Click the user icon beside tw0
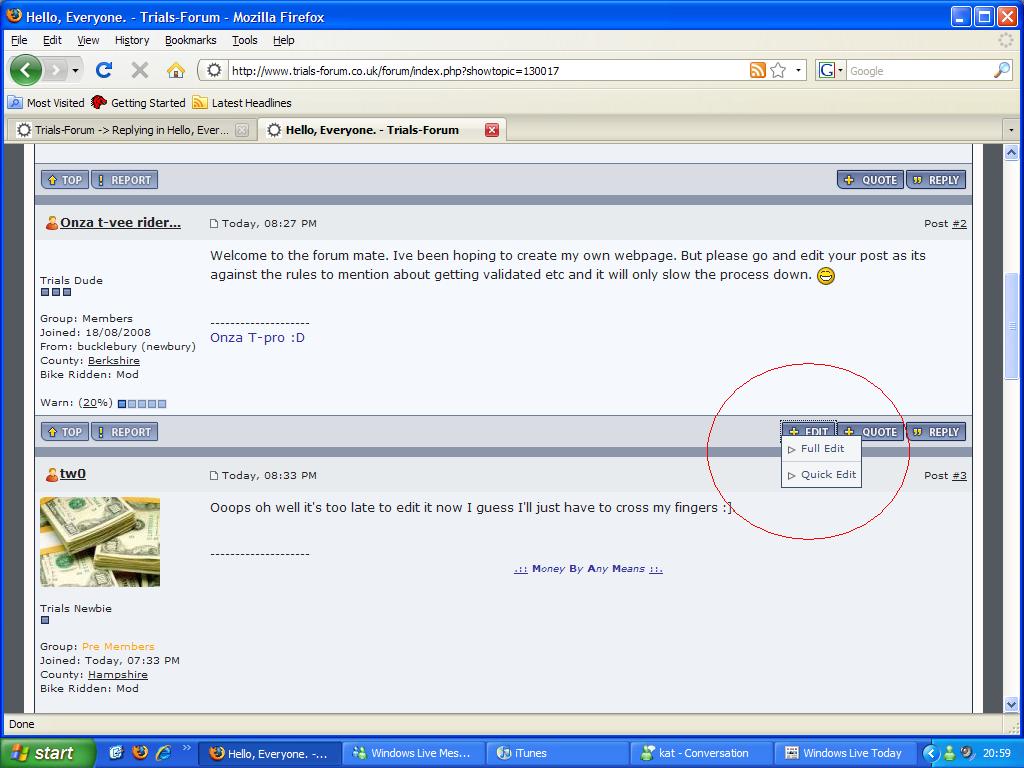The image size is (1024, 768). [x=52, y=475]
